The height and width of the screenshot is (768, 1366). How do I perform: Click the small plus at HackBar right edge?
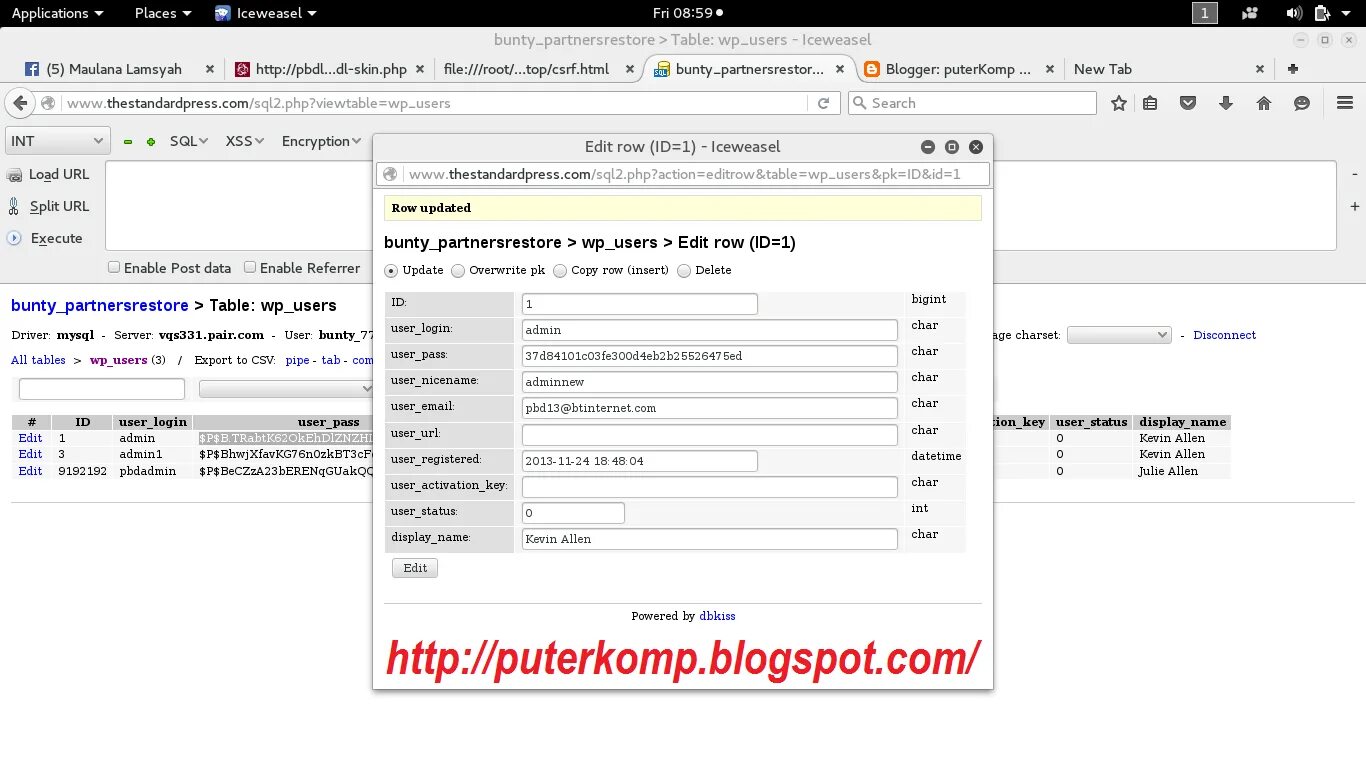click(x=1355, y=206)
